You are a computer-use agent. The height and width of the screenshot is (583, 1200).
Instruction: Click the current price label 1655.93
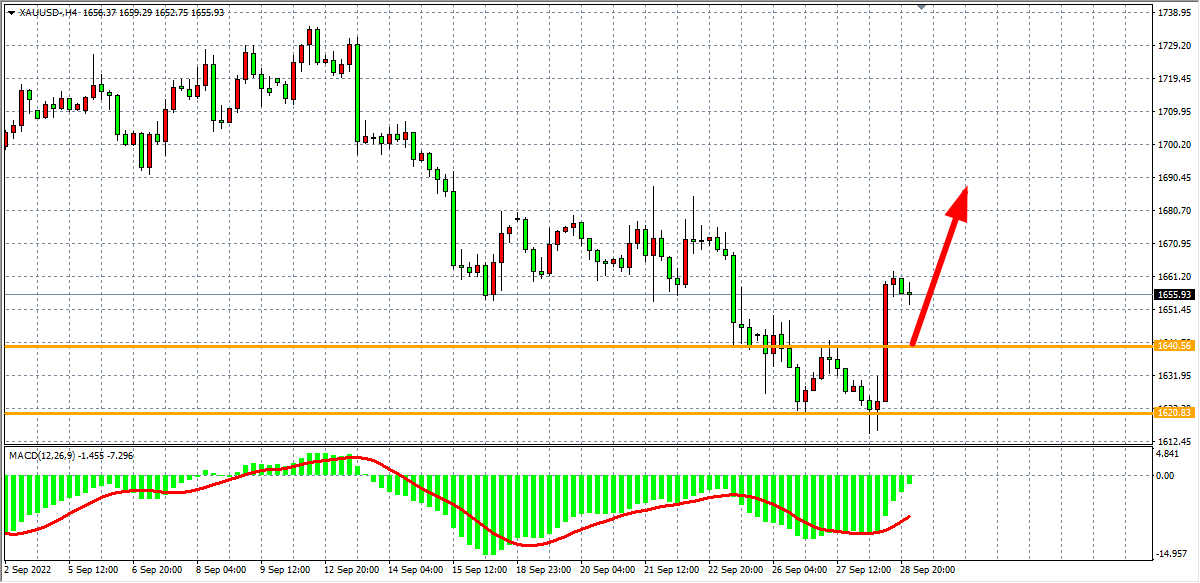point(1173,295)
